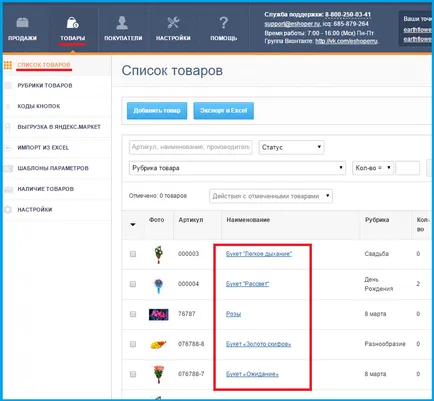Go to Наличие товаров in sidebar
434x401 pixels.
coord(46,189)
